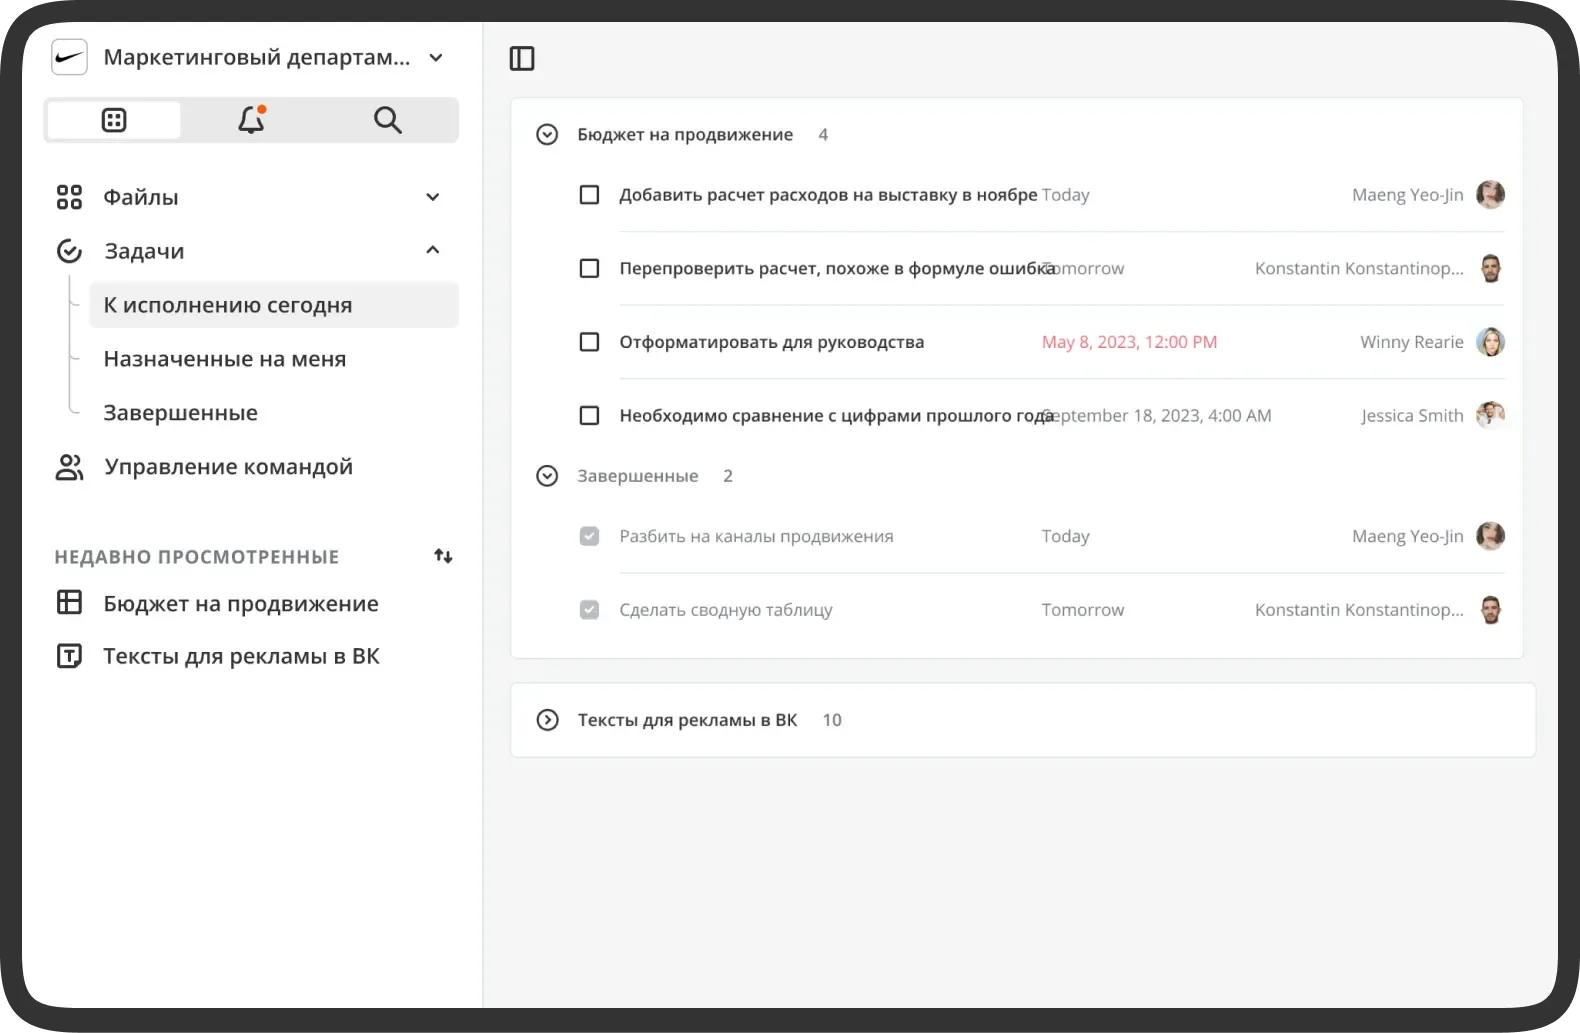
Task: Click the table icon for Бюджет на продвижение
Action: (69, 603)
